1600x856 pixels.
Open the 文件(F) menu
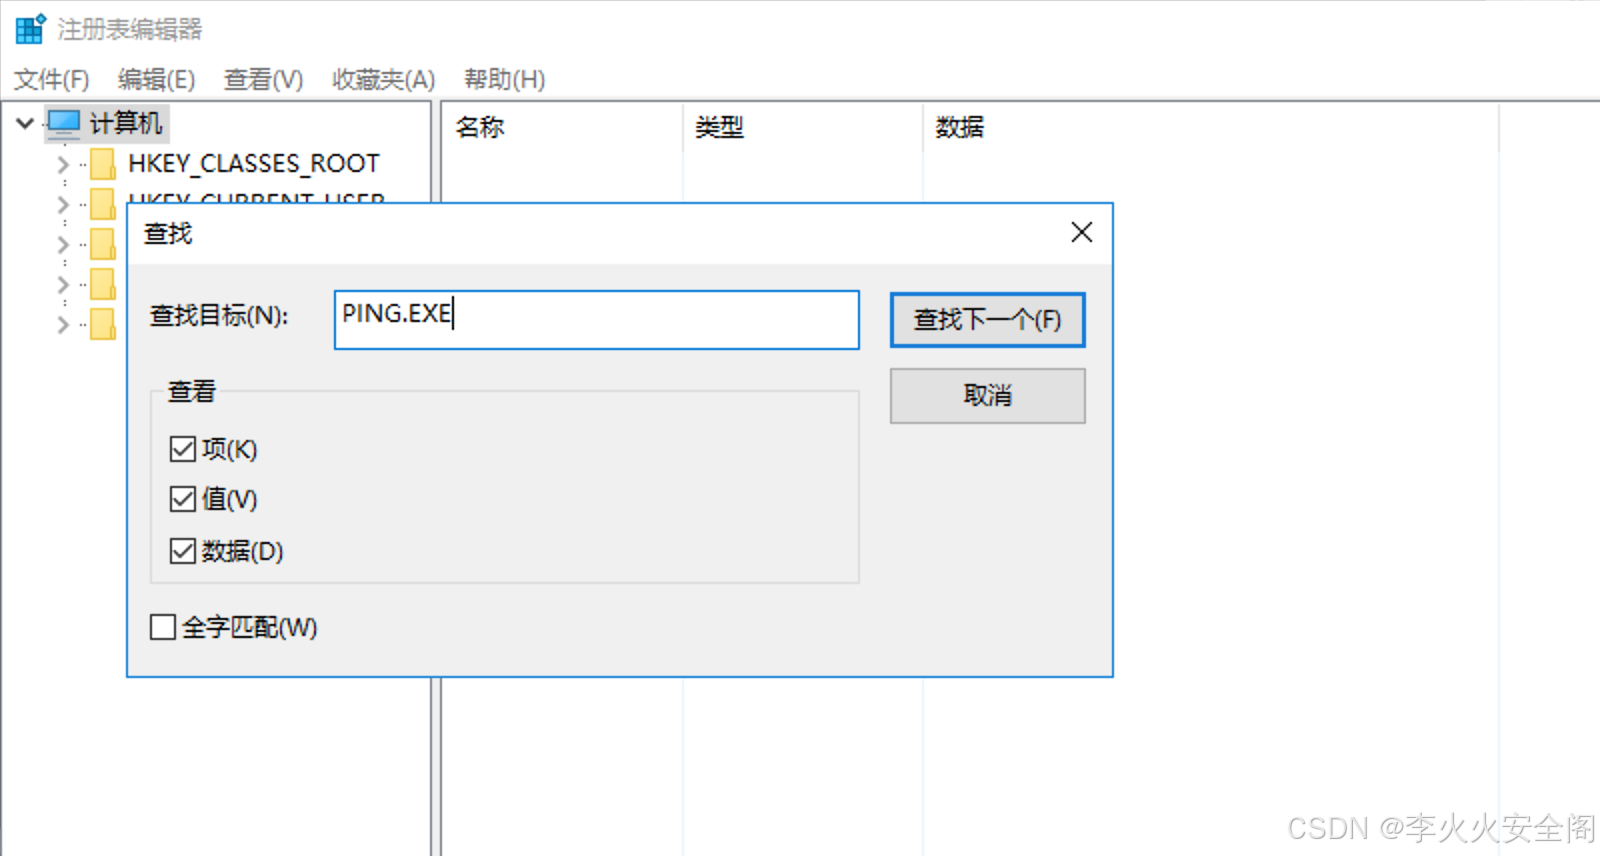51,80
